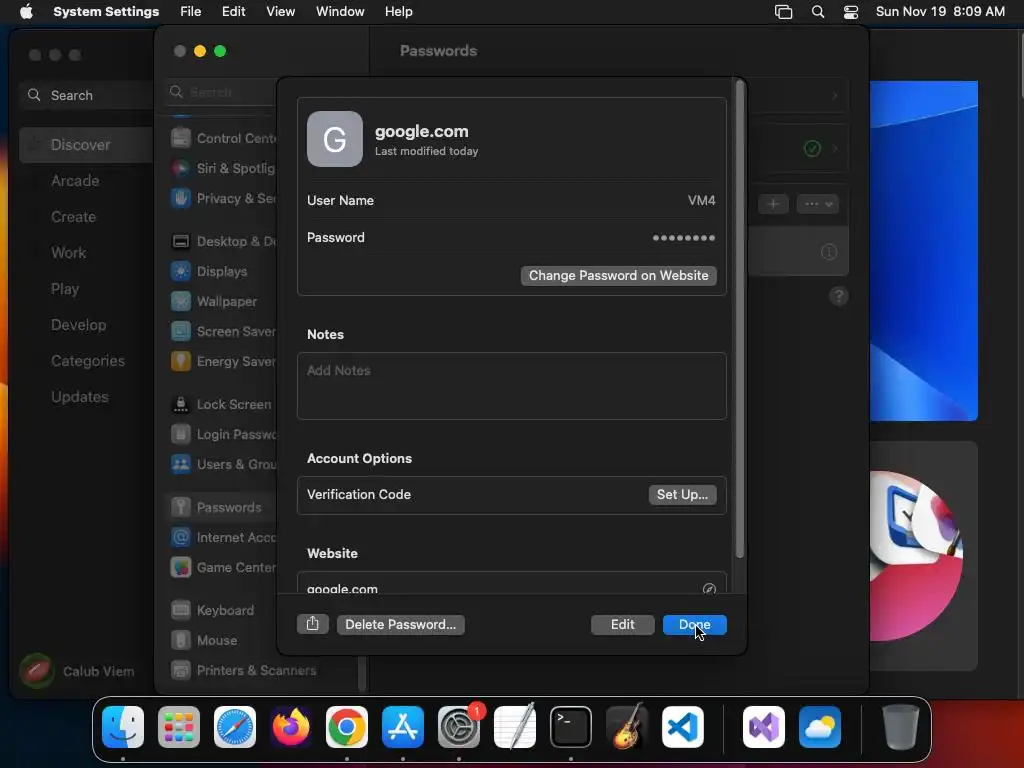Open the File menu

tap(191, 12)
